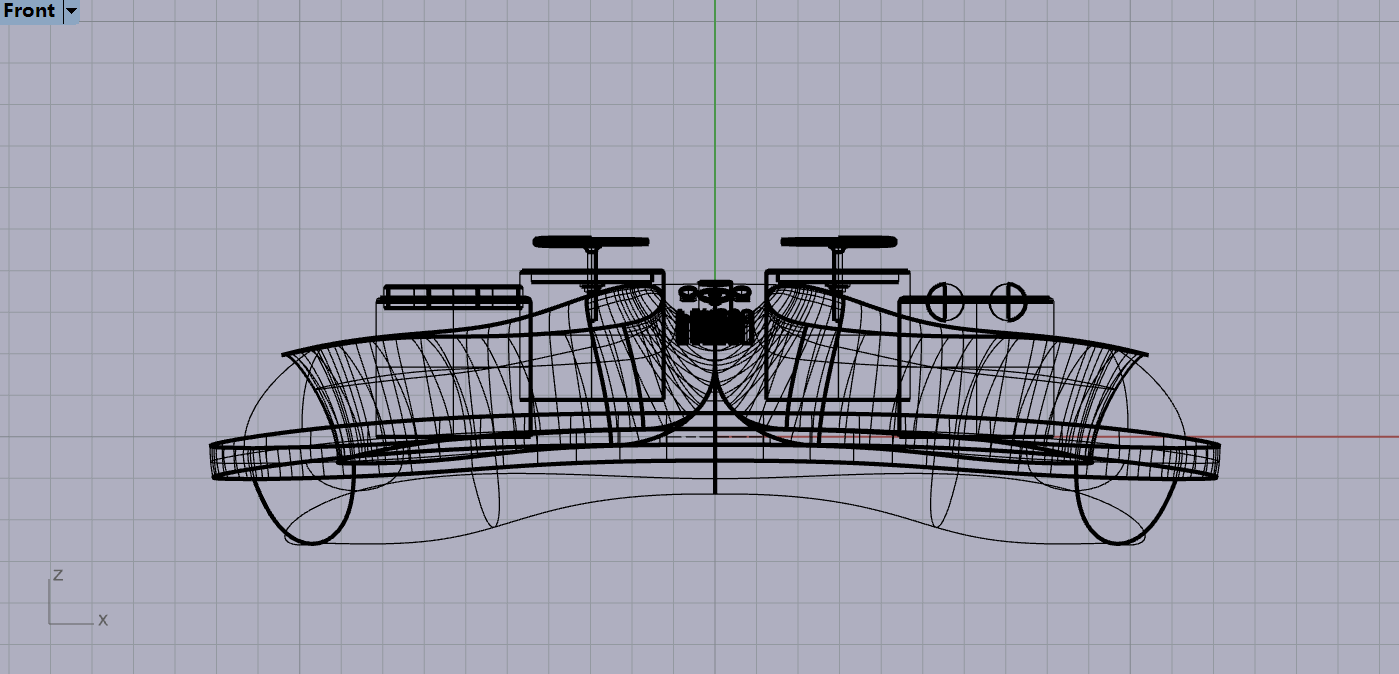Click the Front viewport title label
The height and width of the screenshot is (674, 1399).
(30, 11)
